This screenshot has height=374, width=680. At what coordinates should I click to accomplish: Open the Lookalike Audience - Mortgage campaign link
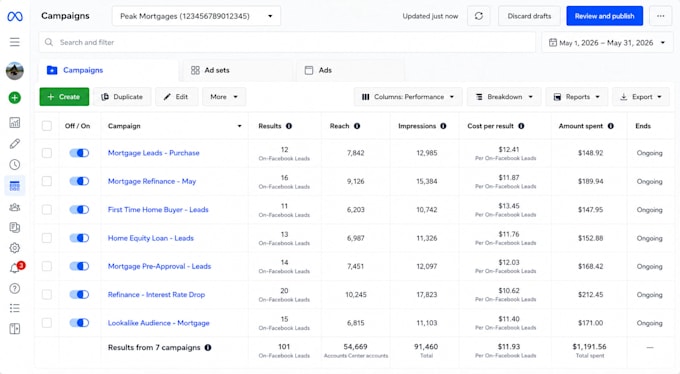click(159, 323)
